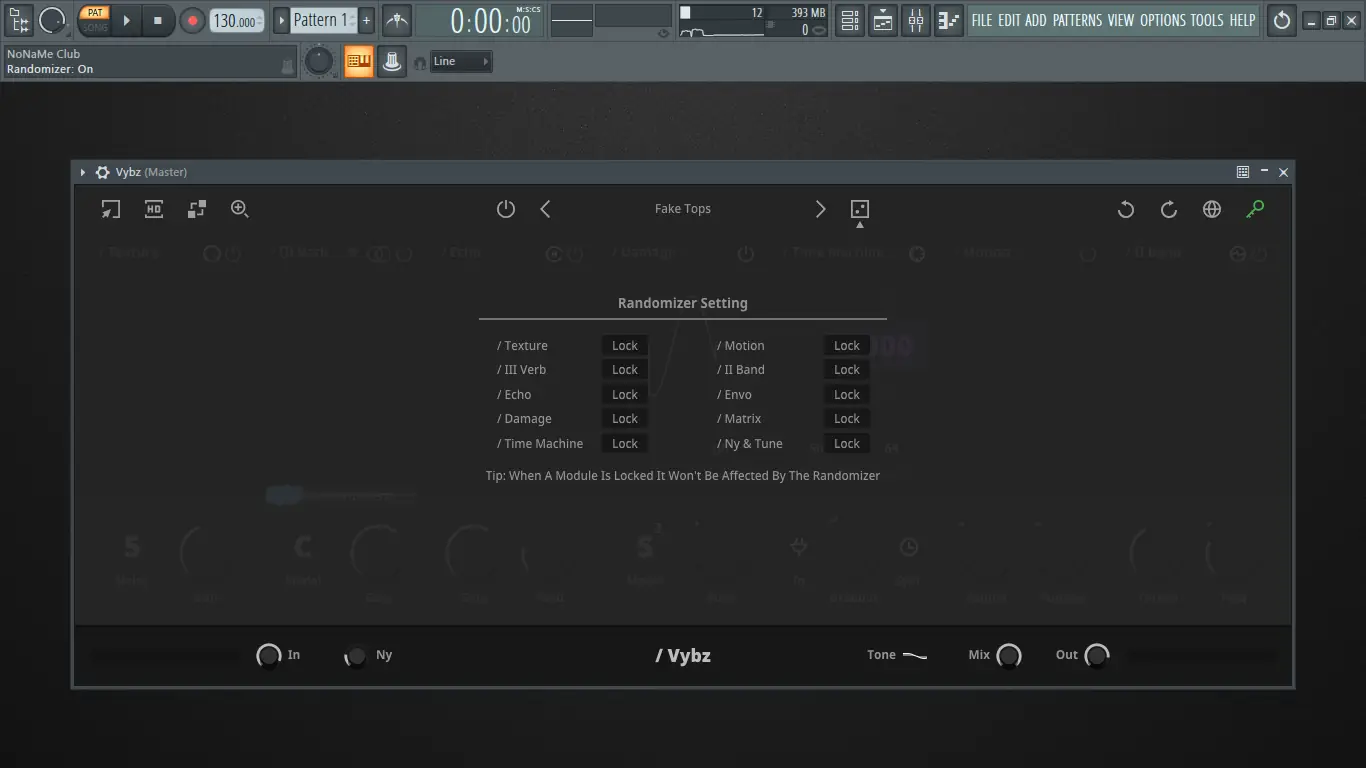This screenshot has height=768, width=1366.
Task: Open the PATTERNS menu
Action: click(1077, 20)
